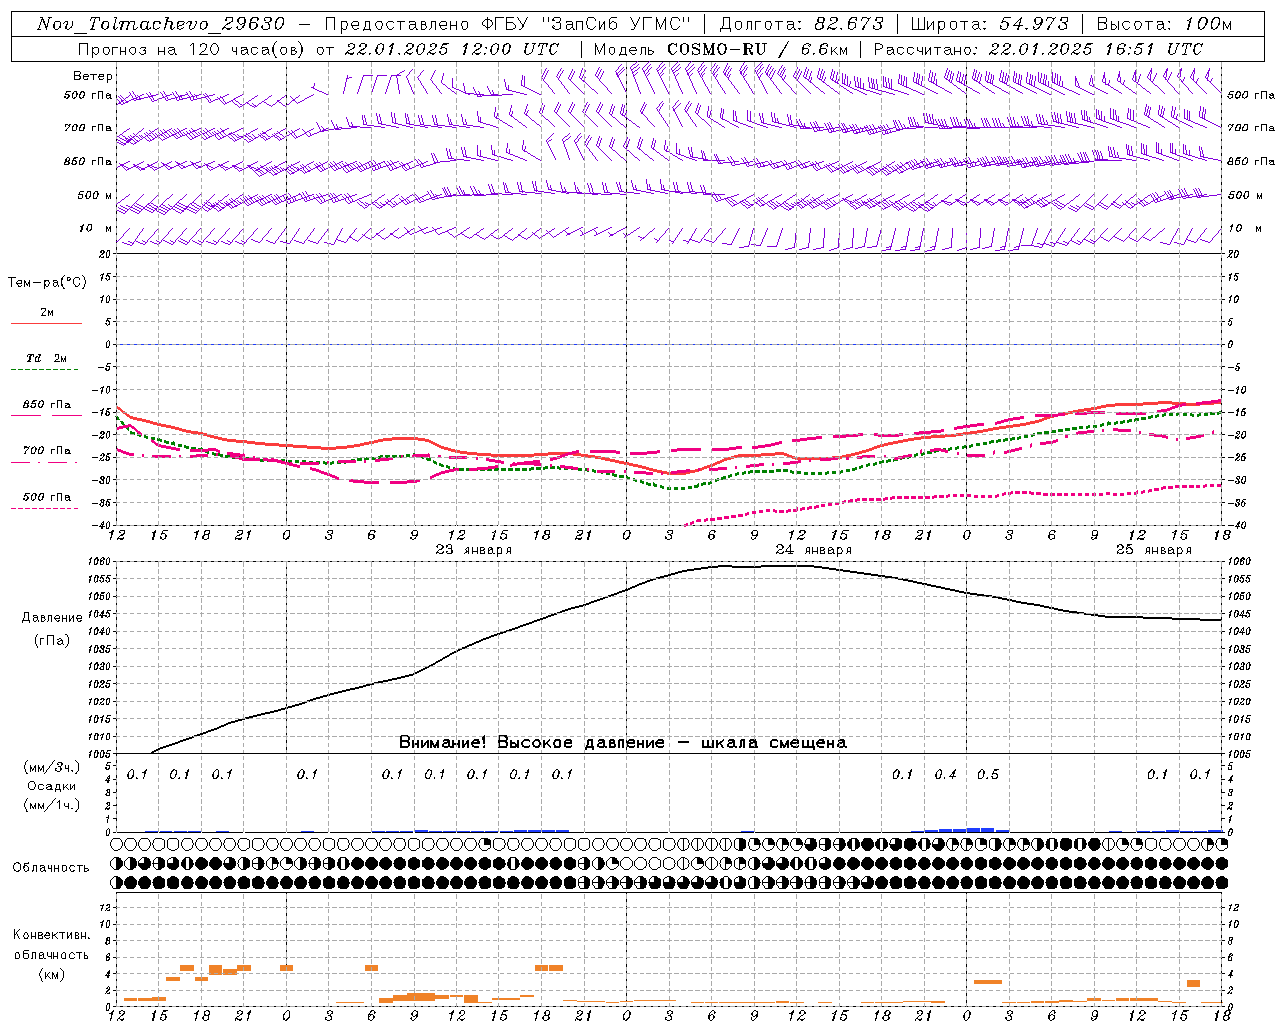Image resolution: width=1280 pixels, height=1024 pixels.
Task: Click the (мм/3ч.) units label
Action: pyautogui.click(x=52, y=767)
